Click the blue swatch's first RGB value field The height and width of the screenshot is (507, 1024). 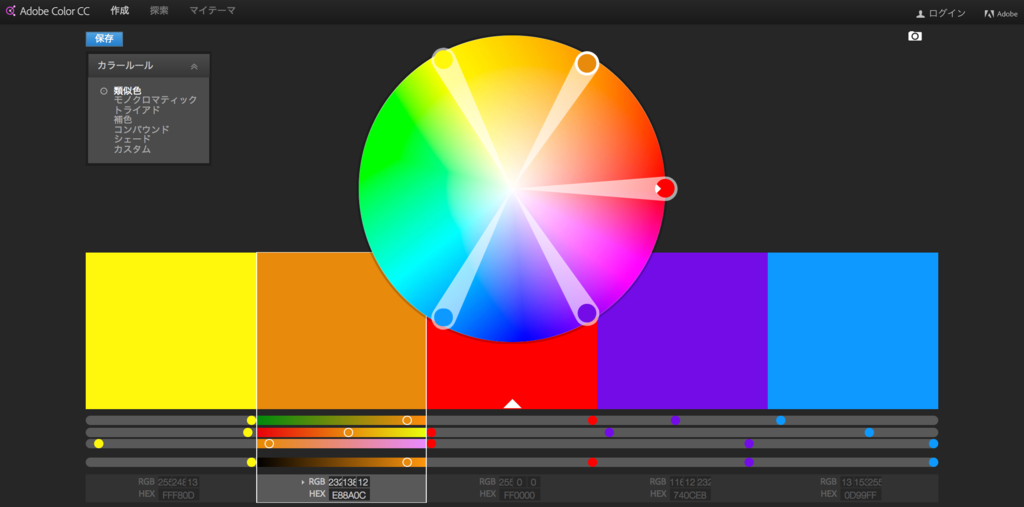tap(846, 482)
